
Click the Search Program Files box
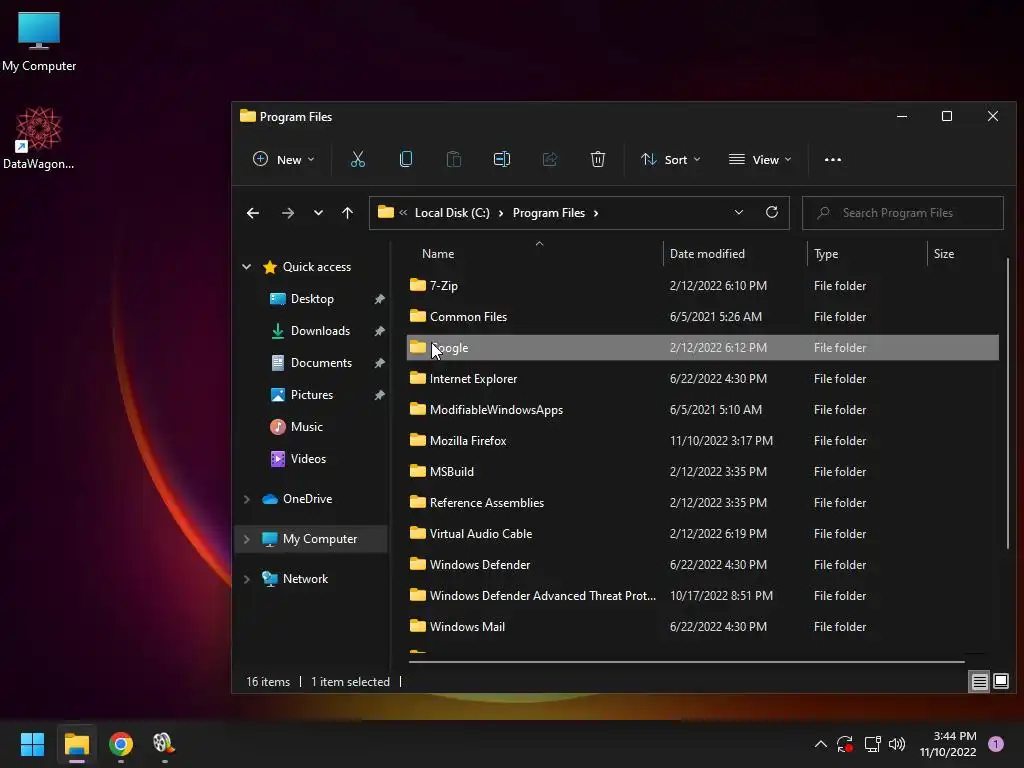(903, 213)
